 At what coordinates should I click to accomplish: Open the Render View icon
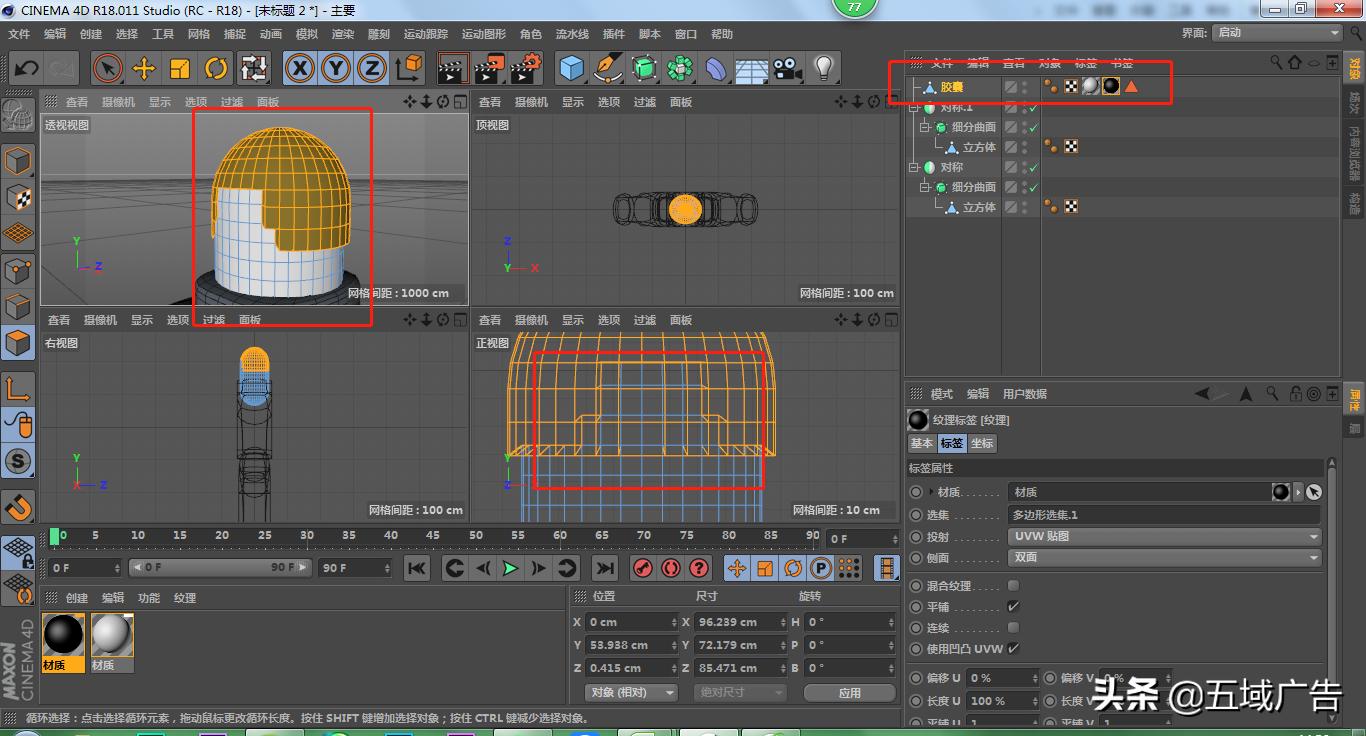(x=452, y=68)
